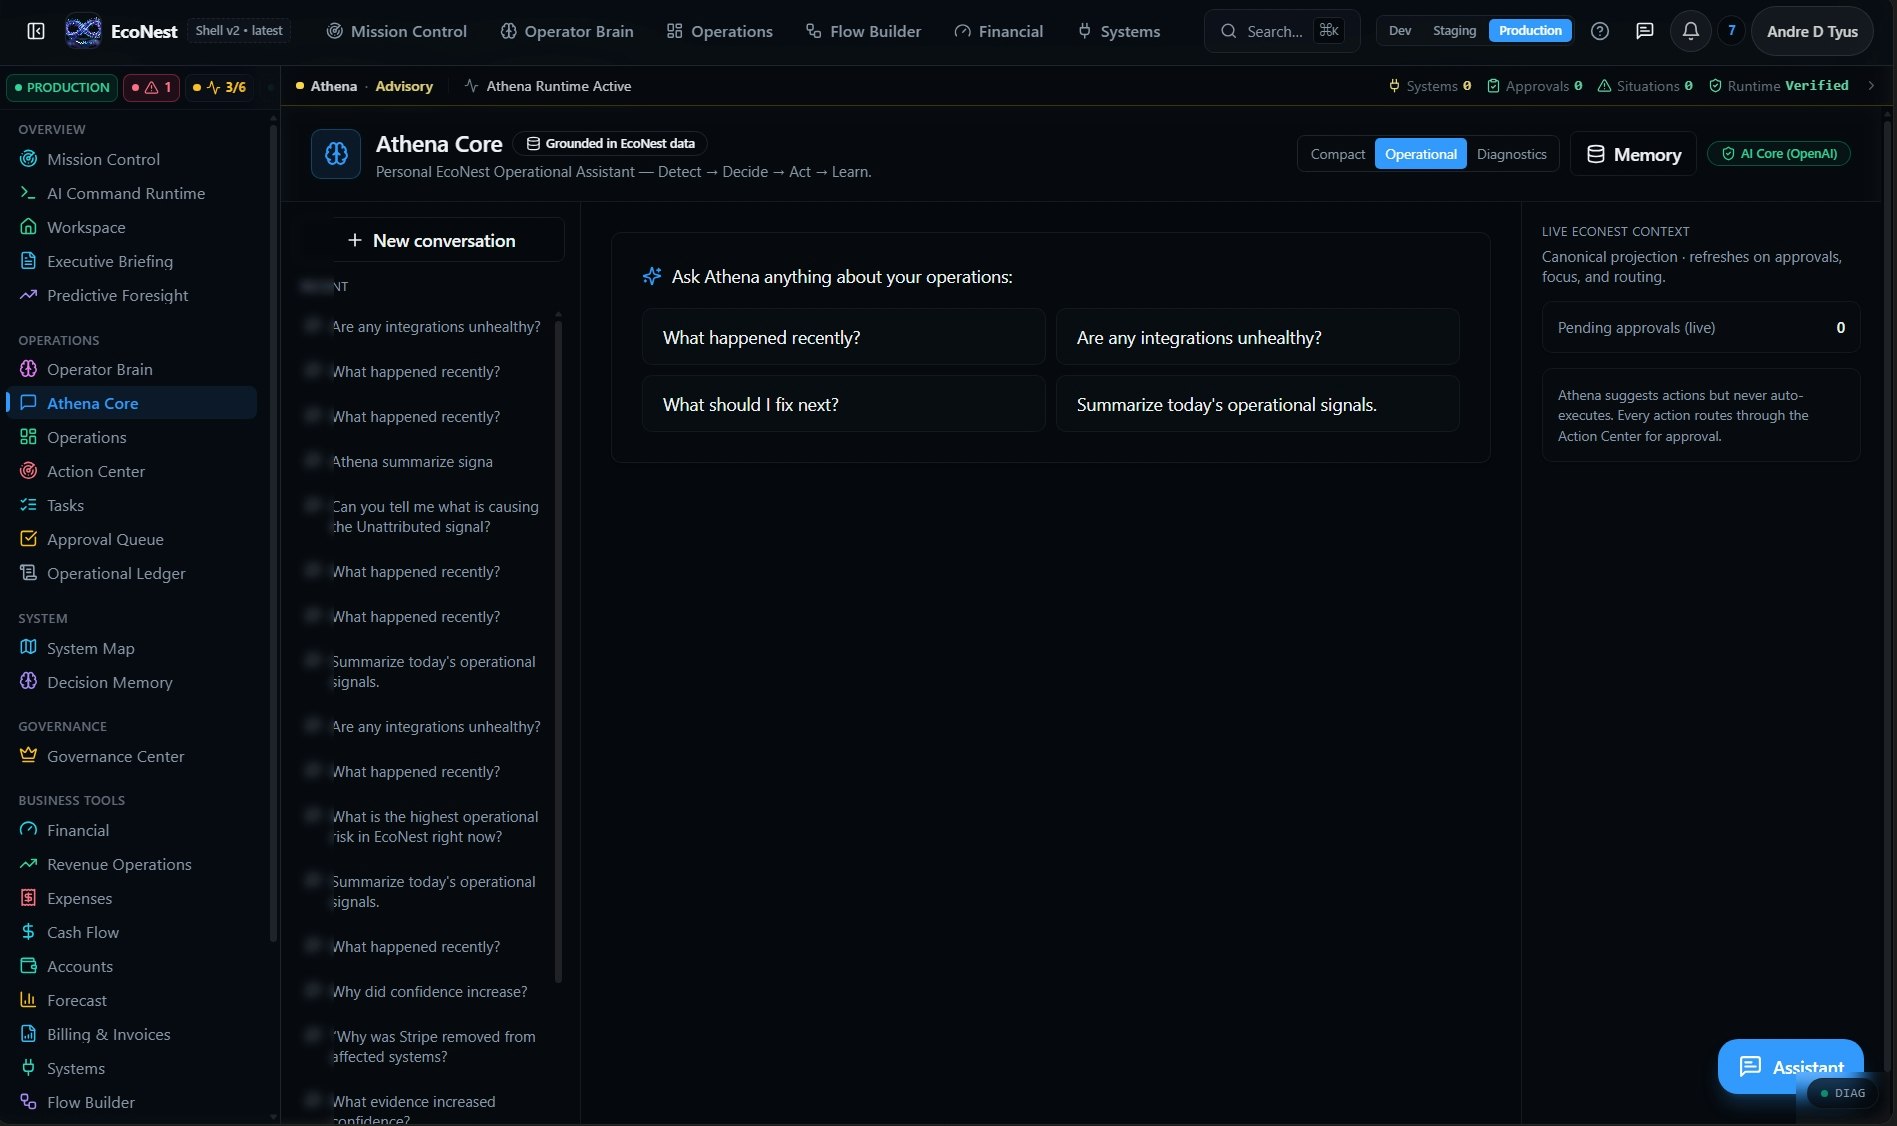The width and height of the screenshot is (1897, 1126).
Task: Click the Cash Flow dollar icon
Action: (x=28, y=932)
